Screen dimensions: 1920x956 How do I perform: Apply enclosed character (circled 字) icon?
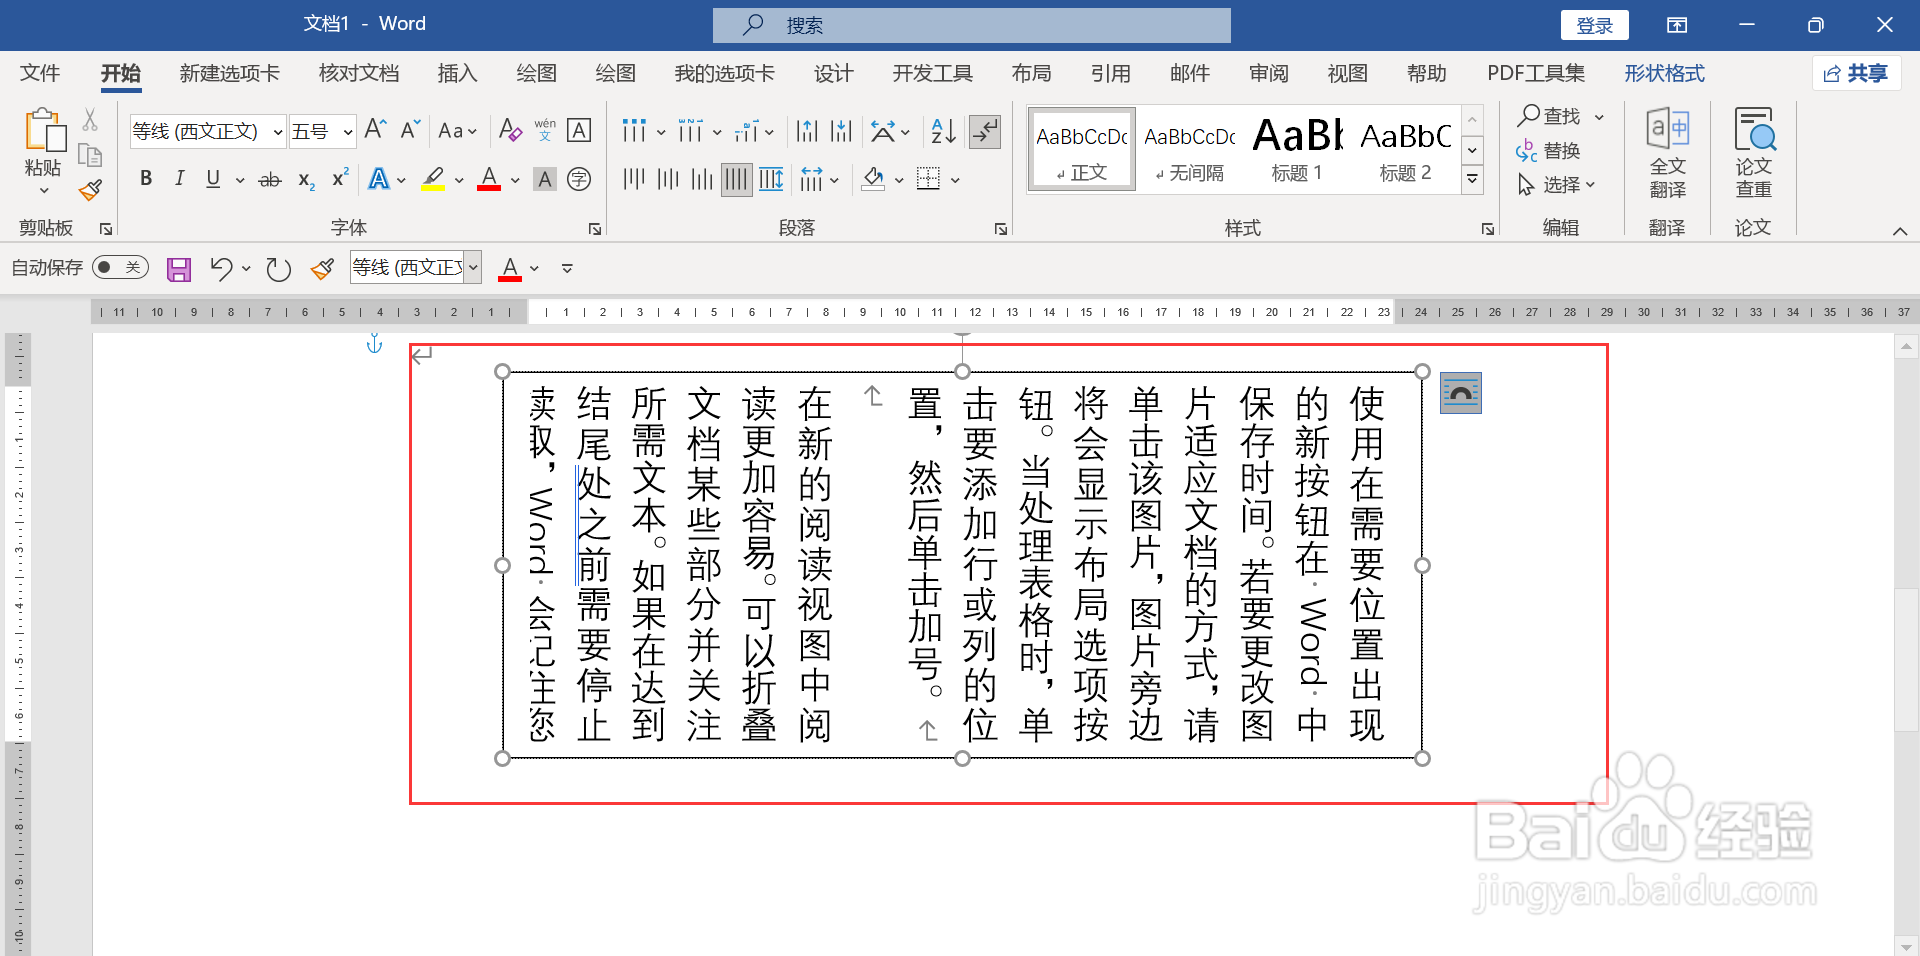[x=579, y=179]
